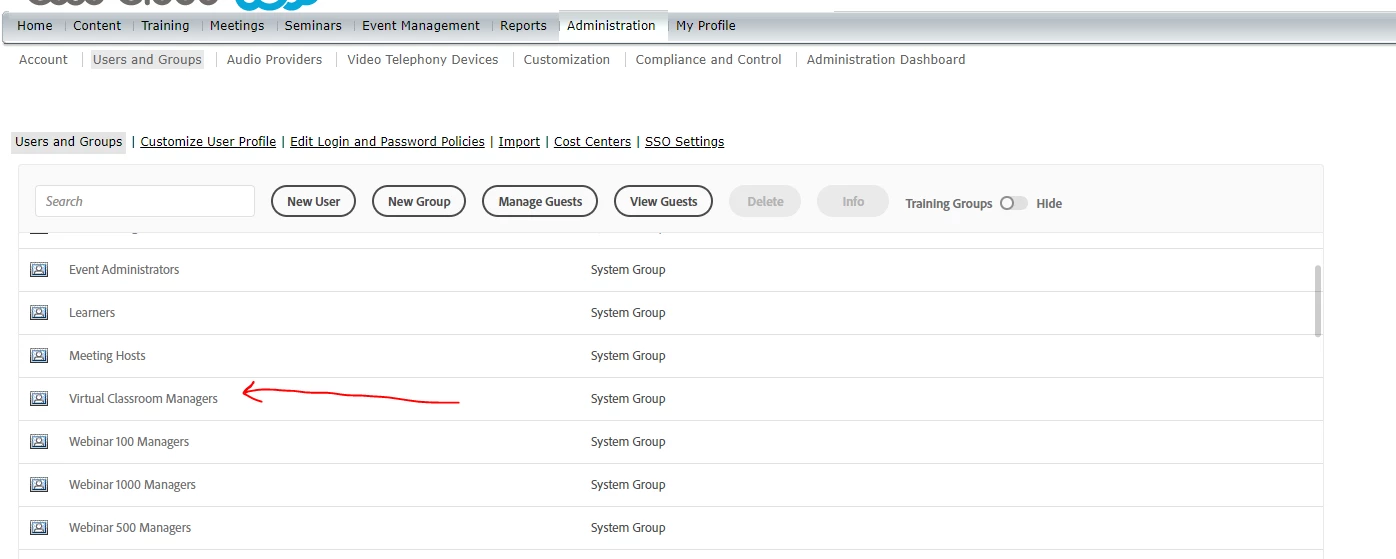Click the disabled Delete button
Viewport: 1396px width, 559px height.
click(x=765, y=201)
